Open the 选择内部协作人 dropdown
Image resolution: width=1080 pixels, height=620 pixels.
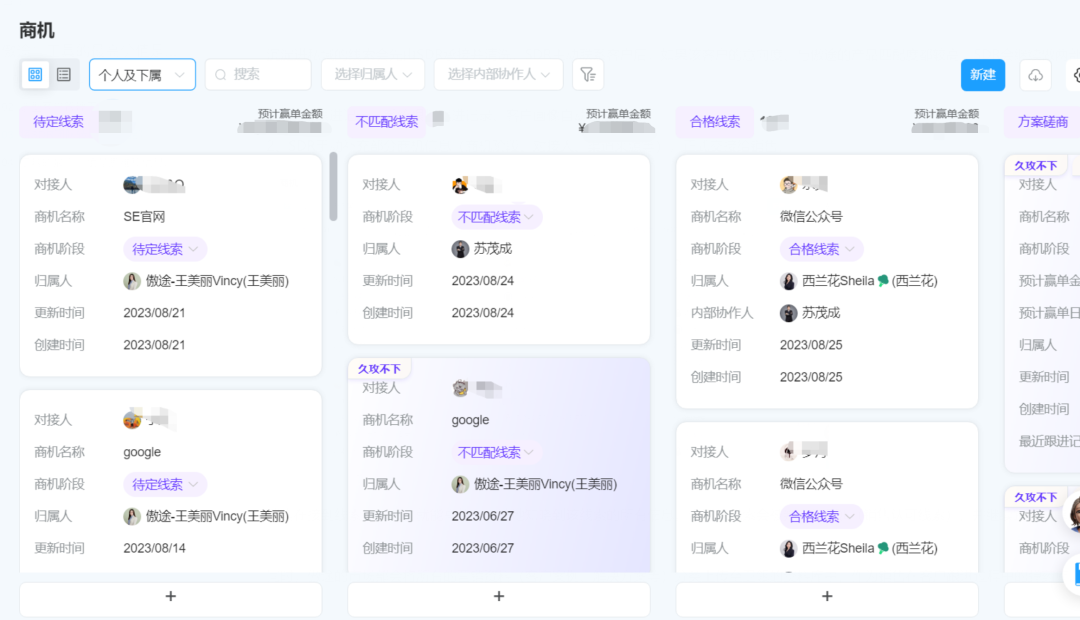tap(498, 74)
